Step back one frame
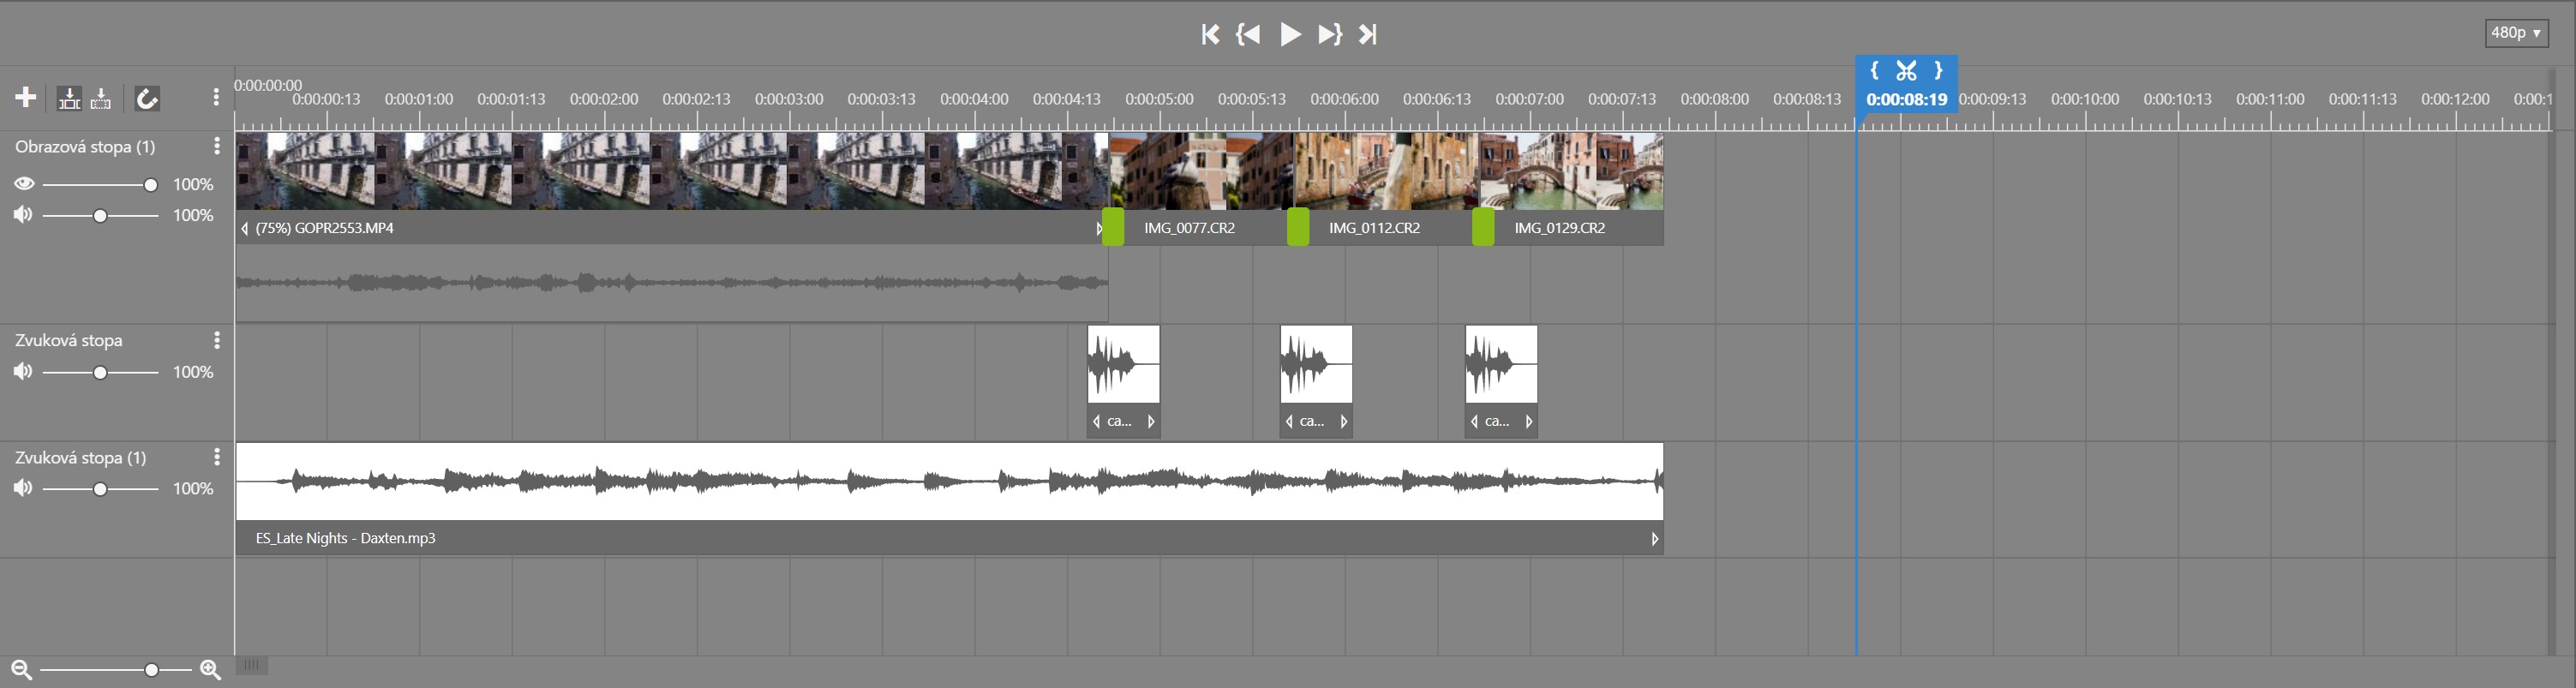The height and width of the screenshot is (688, 2576). coord(1248,34)
